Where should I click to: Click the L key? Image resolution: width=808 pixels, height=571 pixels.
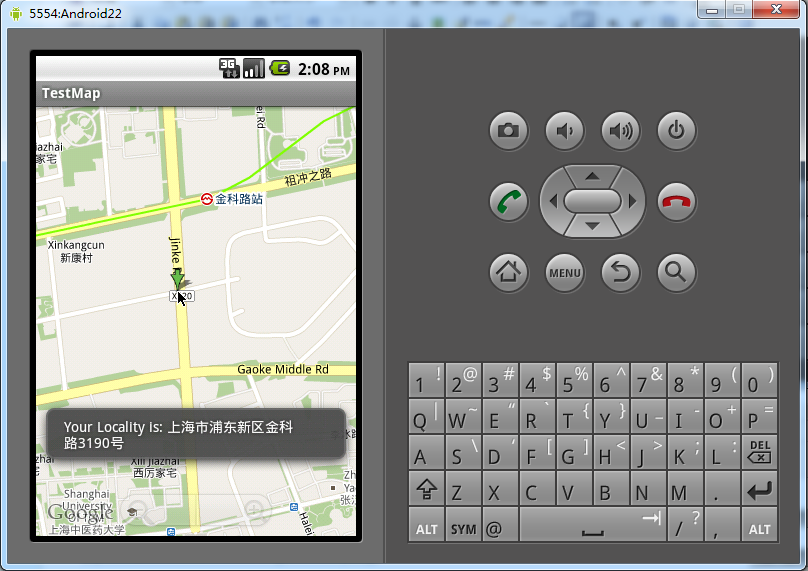[722, 452]
